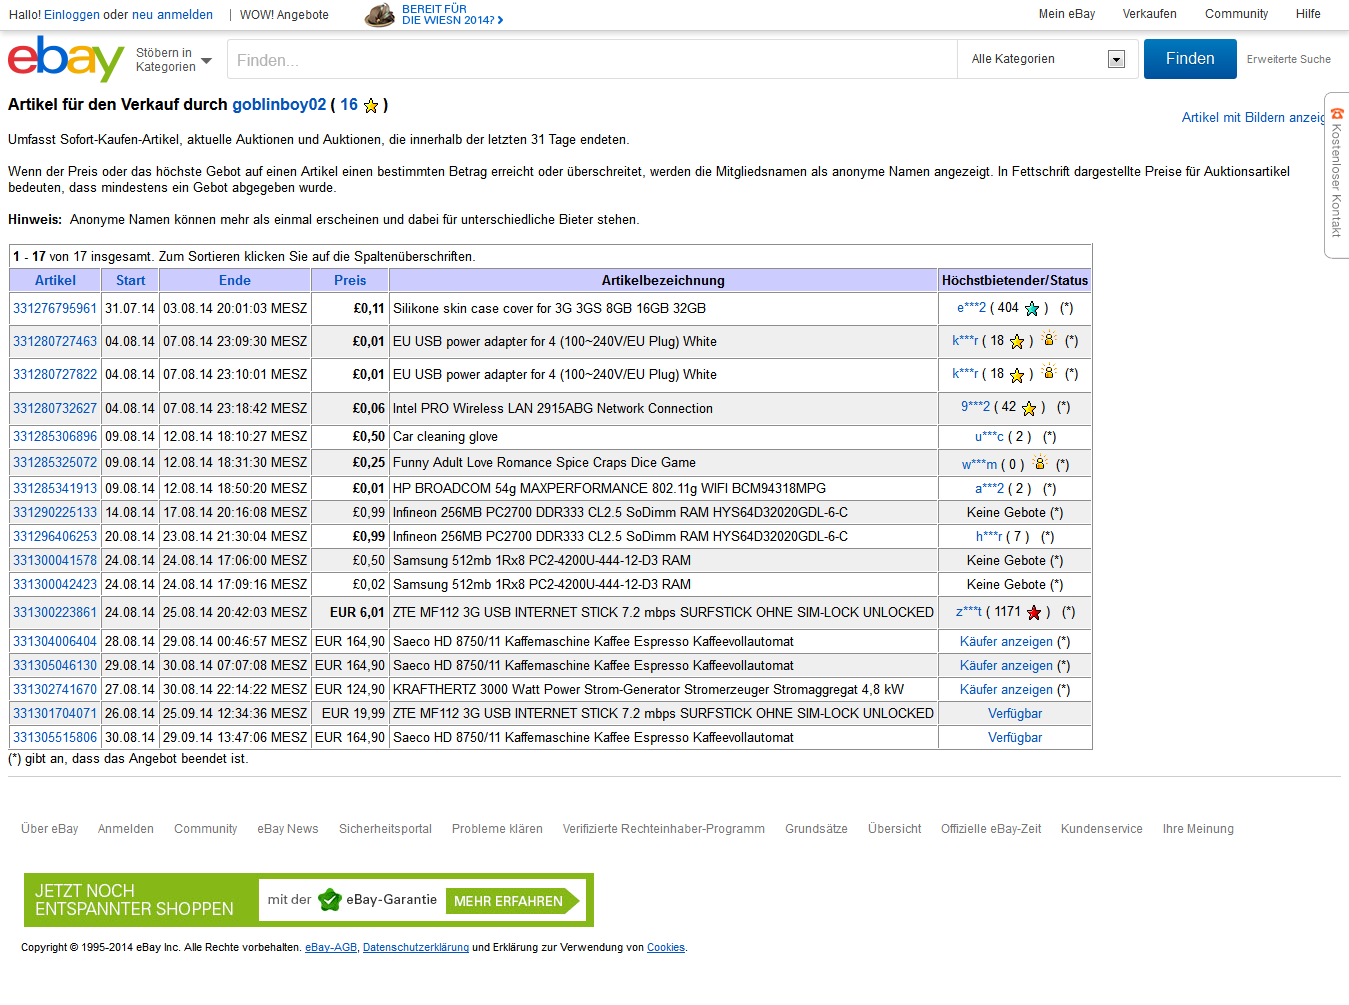Viewport: 1349px width, 1005px height.
Task: Open item 331280732627
Action: coord(55,409)
